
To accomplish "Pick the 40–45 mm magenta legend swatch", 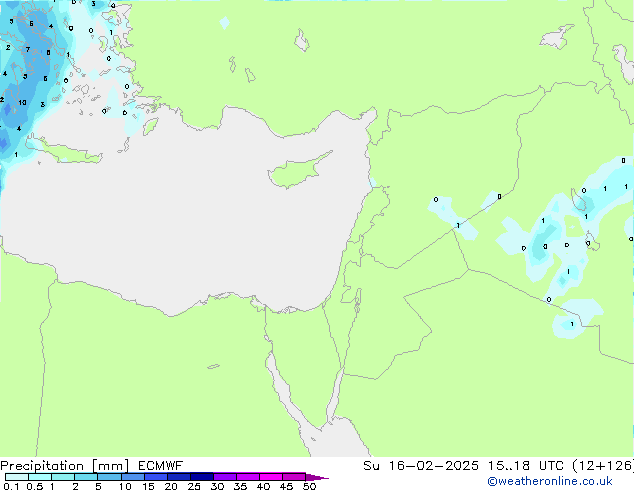I will coord(271,477).
